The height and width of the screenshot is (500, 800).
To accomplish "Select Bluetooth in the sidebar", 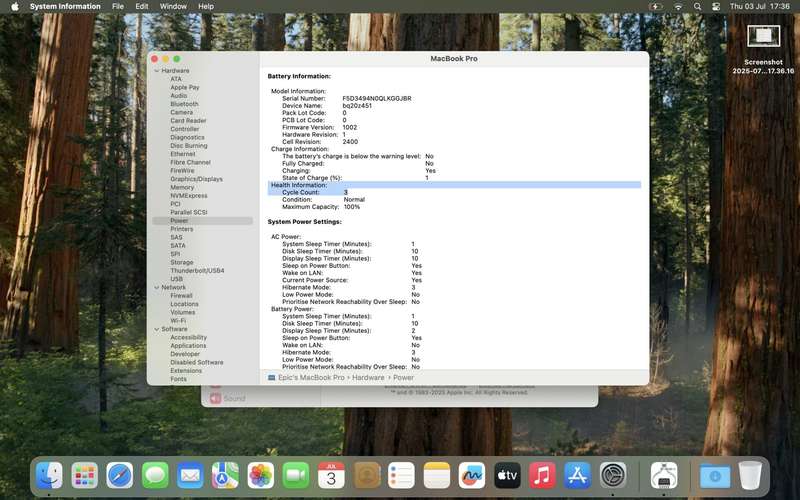I will point(184,104).
